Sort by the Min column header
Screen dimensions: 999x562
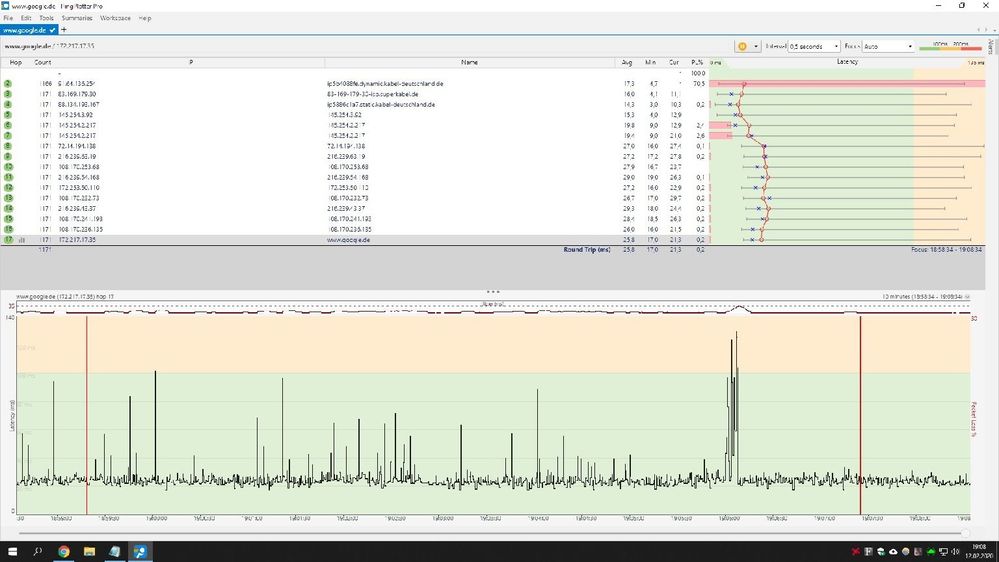(650, 62)
